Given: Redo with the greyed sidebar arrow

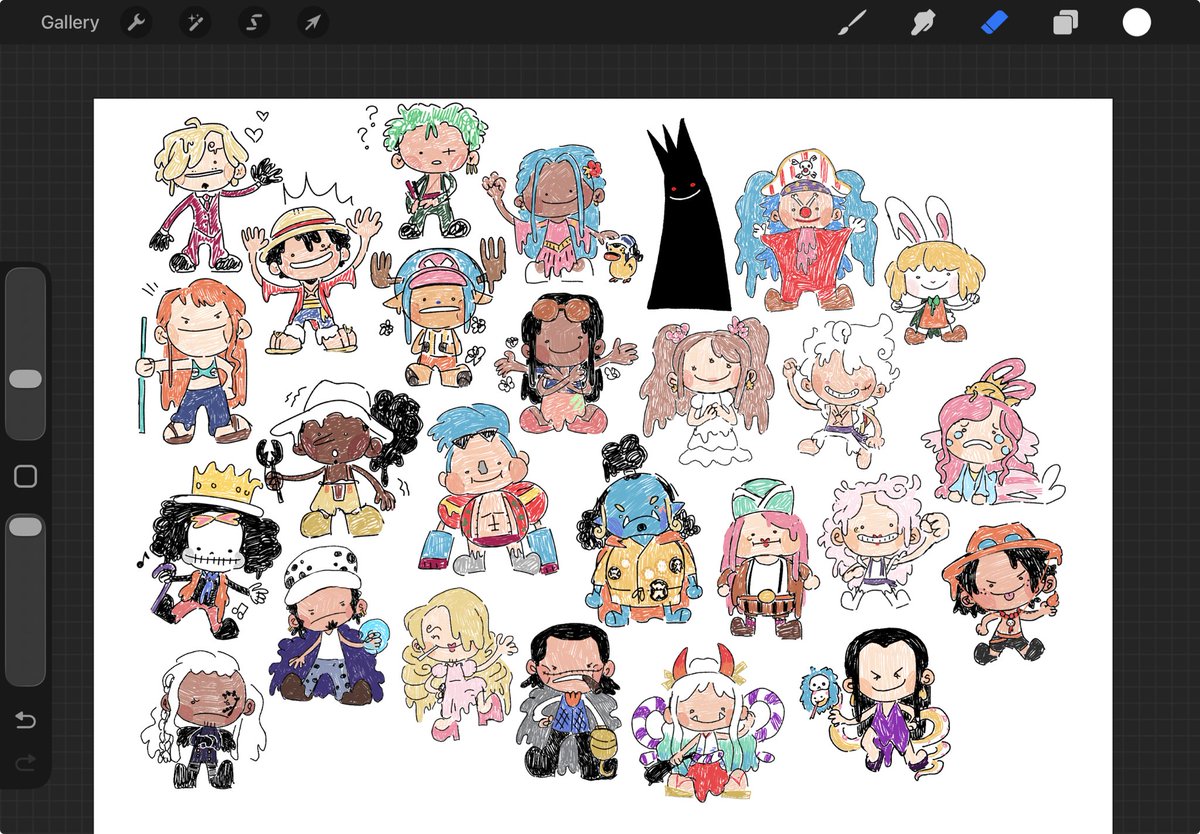Looking at the screenshot, I should (x=25, y=764).
